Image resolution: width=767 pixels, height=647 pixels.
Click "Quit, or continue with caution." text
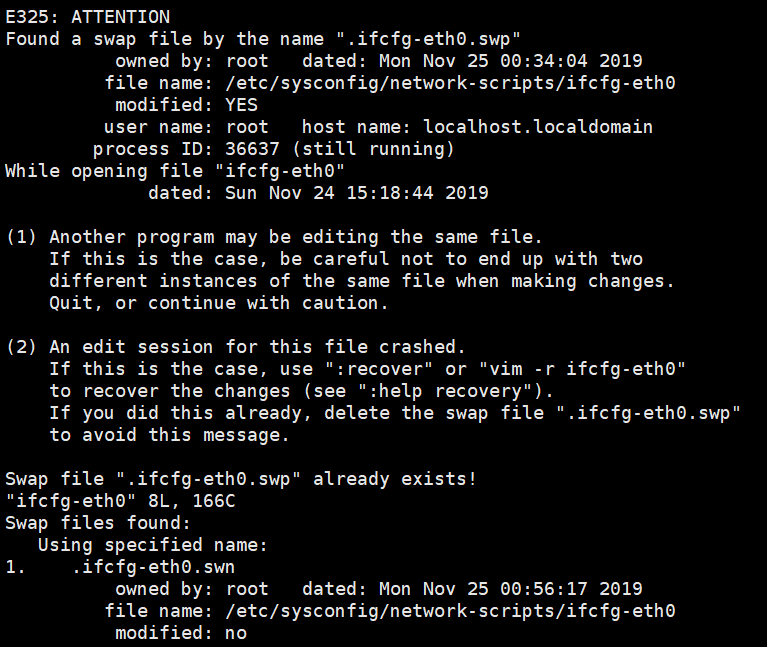(x=219, y=303)
